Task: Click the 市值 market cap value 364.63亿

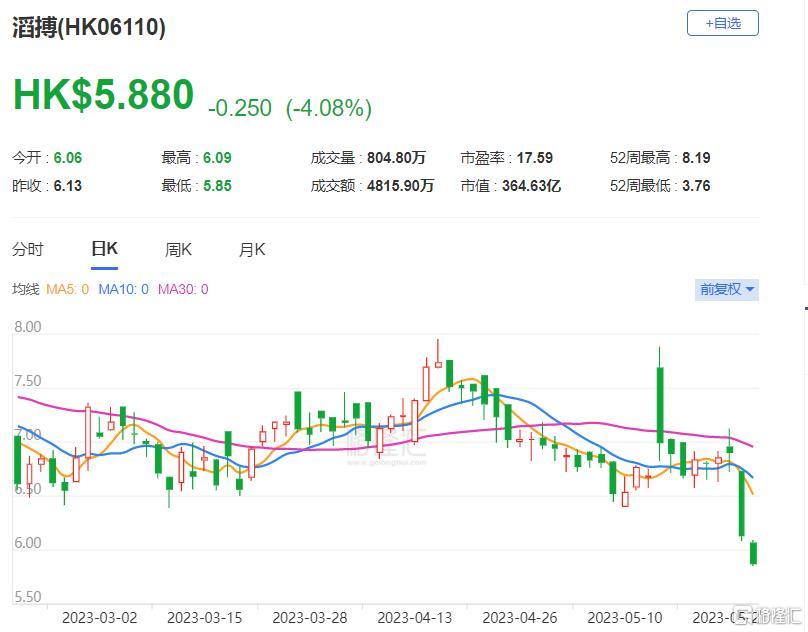Action: click(531, 186)
